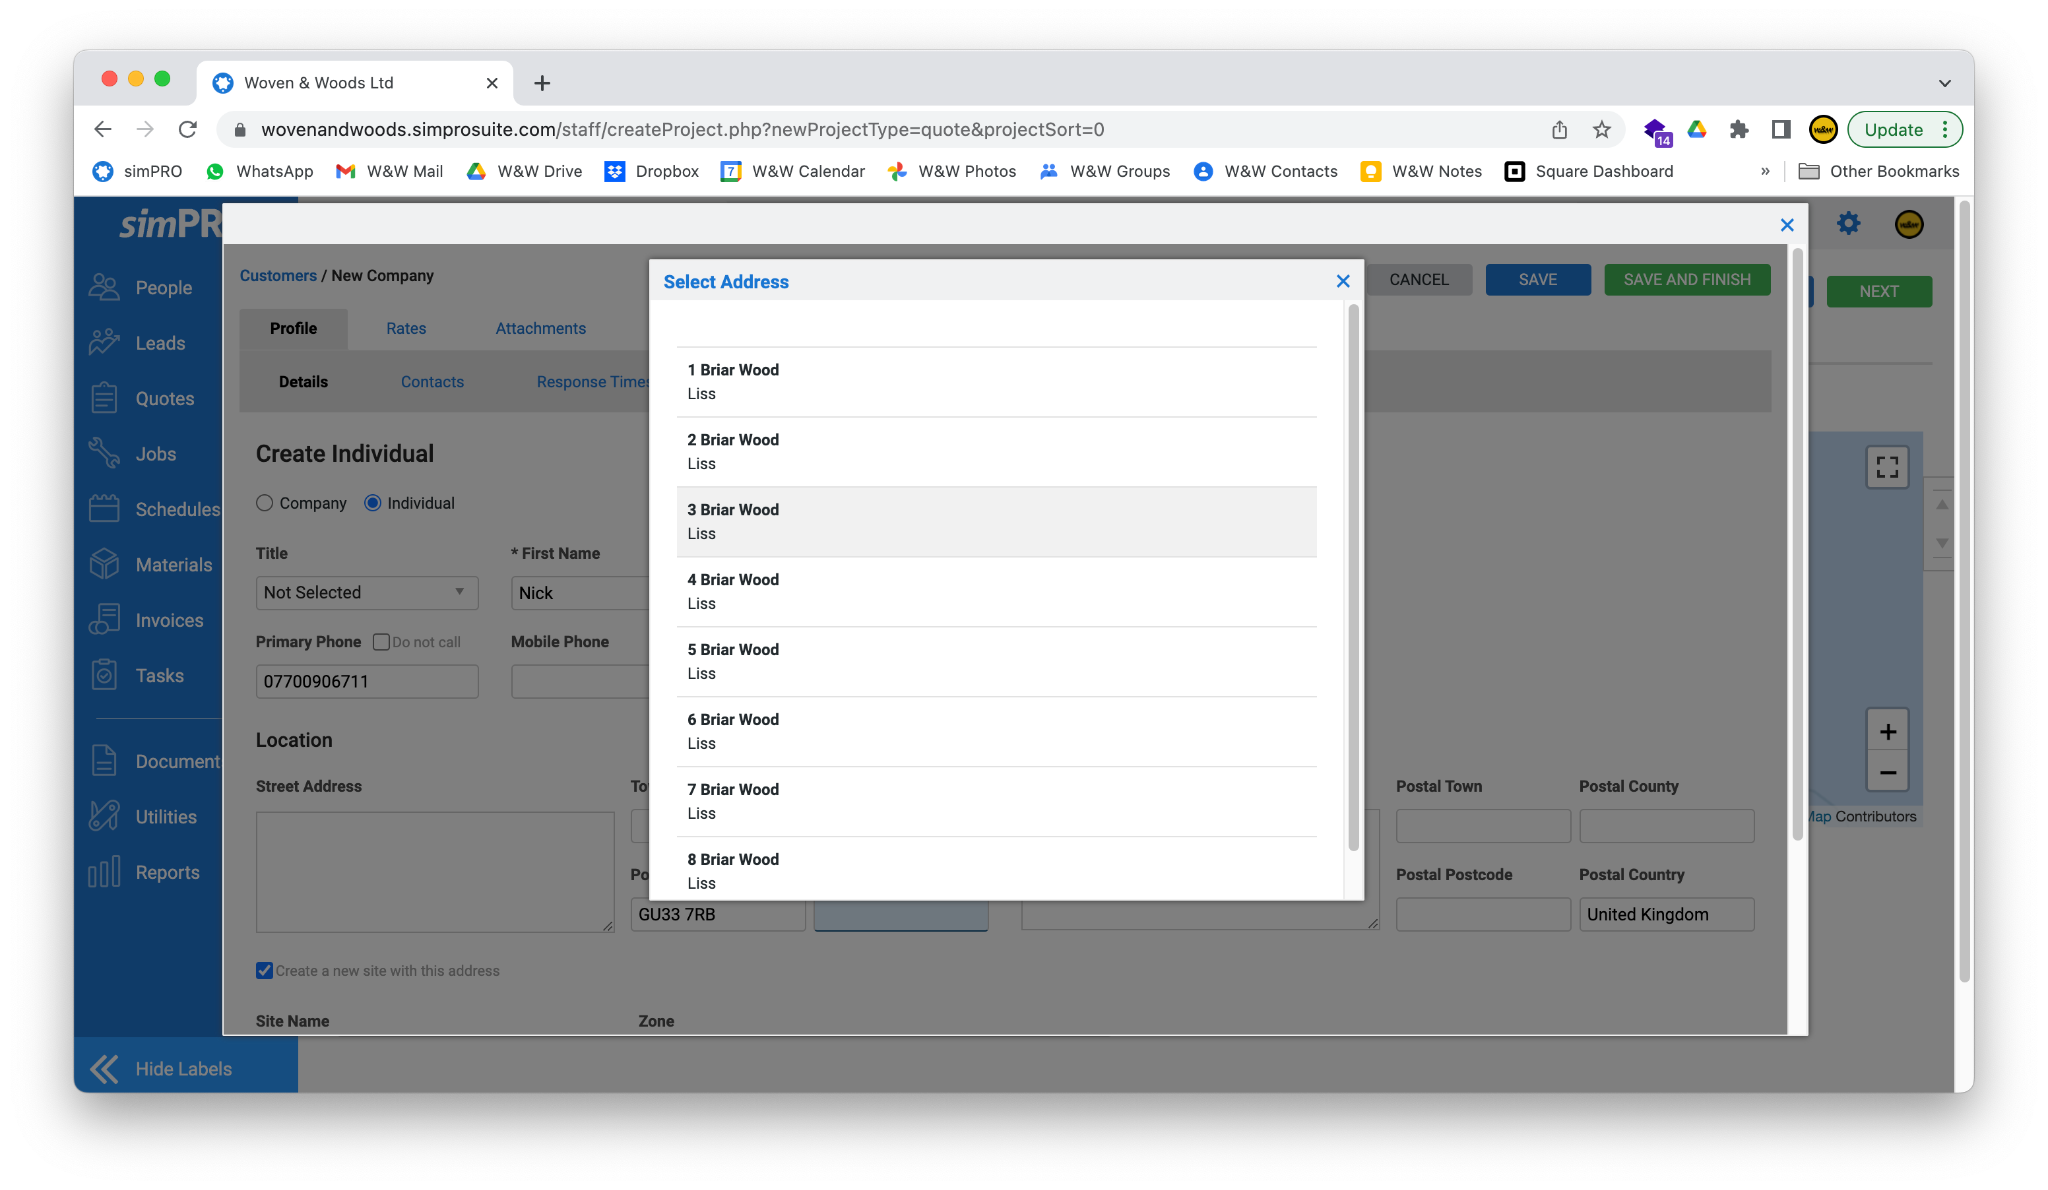Expand the Title dropdown
The width and height of the screenshot is (2048, 1190).
tap(366, 593)
